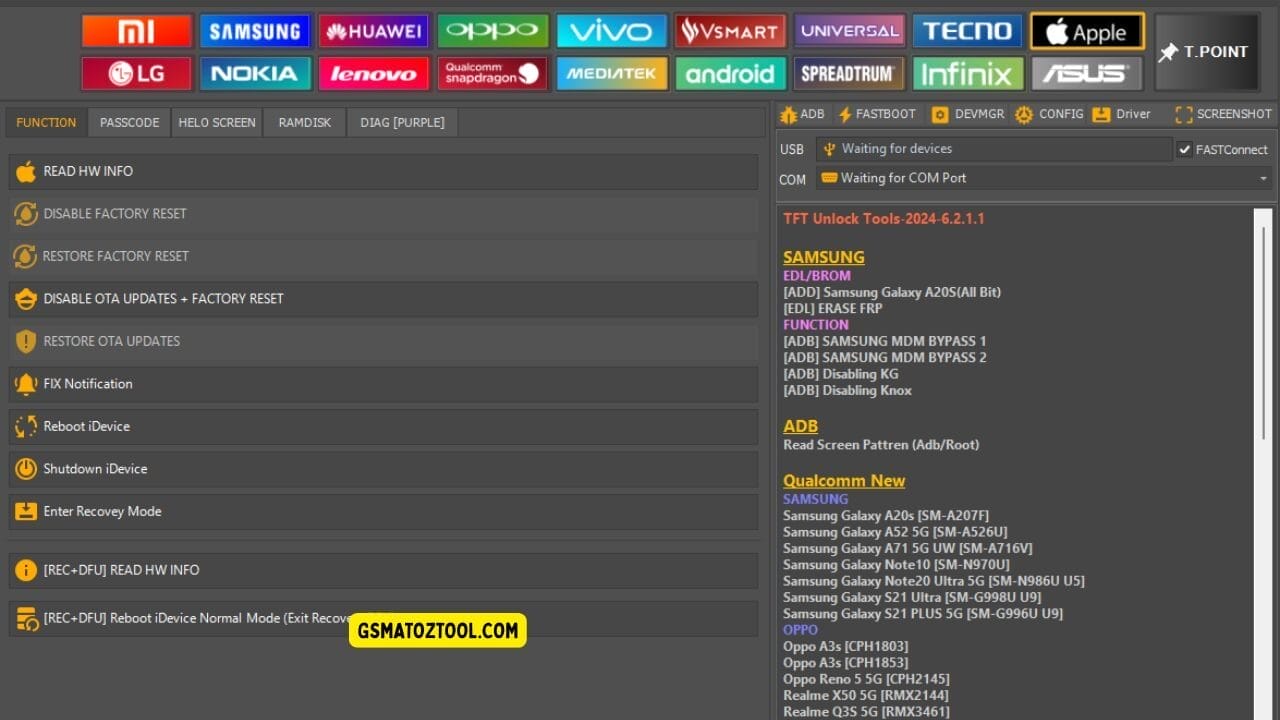Select the MediaTek brand logo
Viewport: 1280px width, 720px height.
[x=611, y=73]
